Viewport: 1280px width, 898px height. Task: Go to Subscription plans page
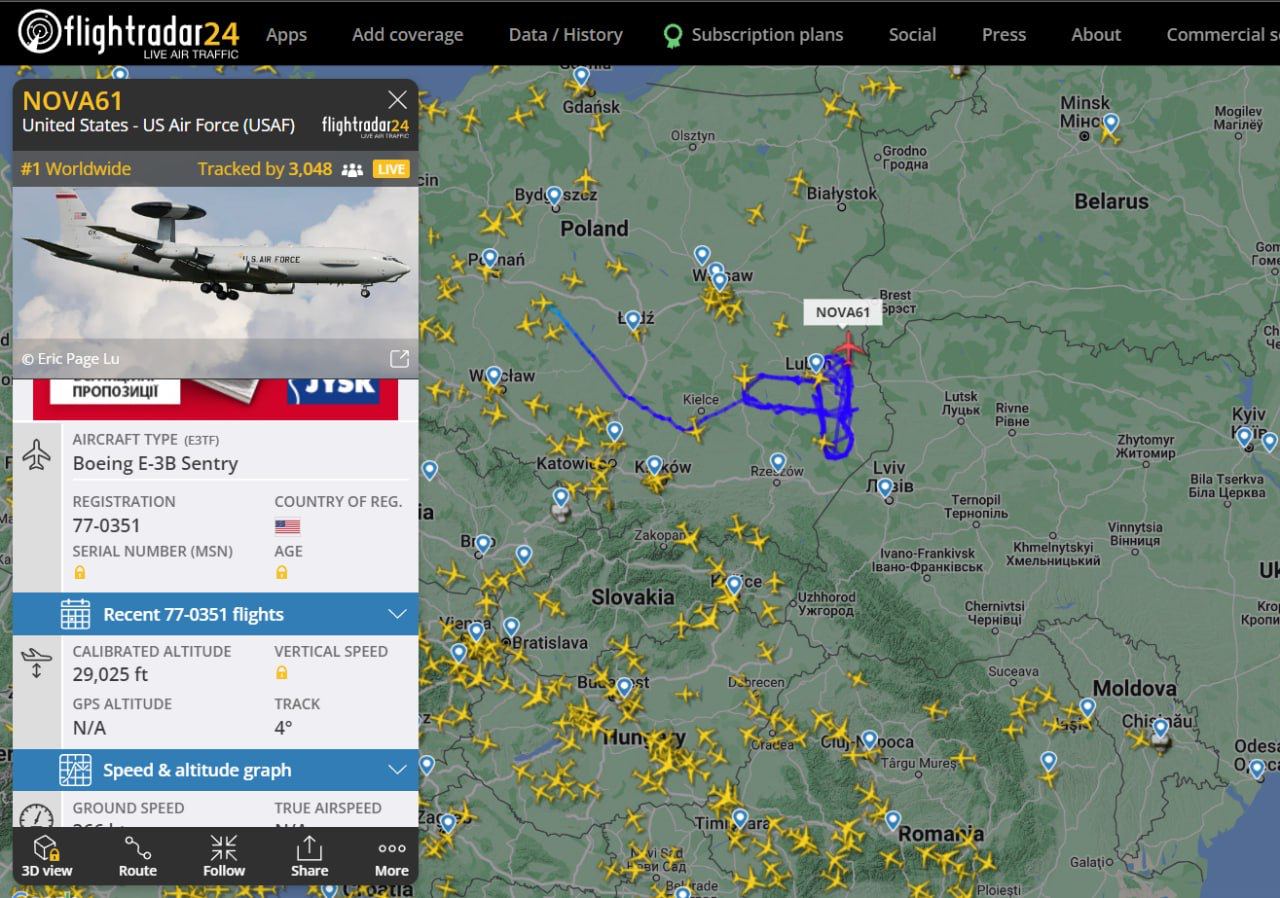coord(753,35)
